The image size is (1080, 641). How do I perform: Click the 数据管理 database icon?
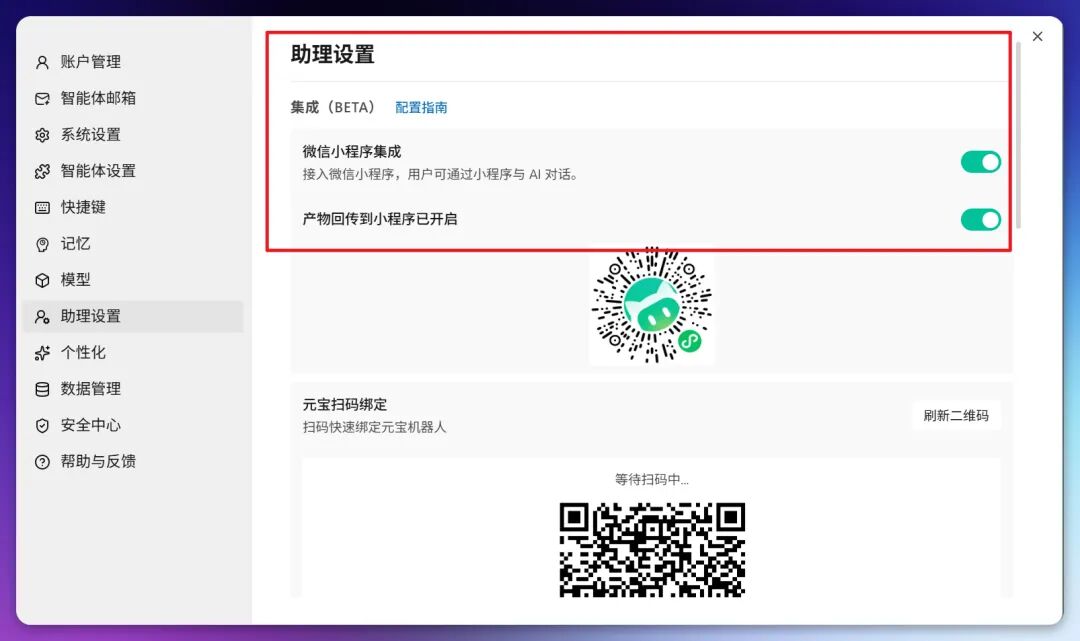pos(42,389)
